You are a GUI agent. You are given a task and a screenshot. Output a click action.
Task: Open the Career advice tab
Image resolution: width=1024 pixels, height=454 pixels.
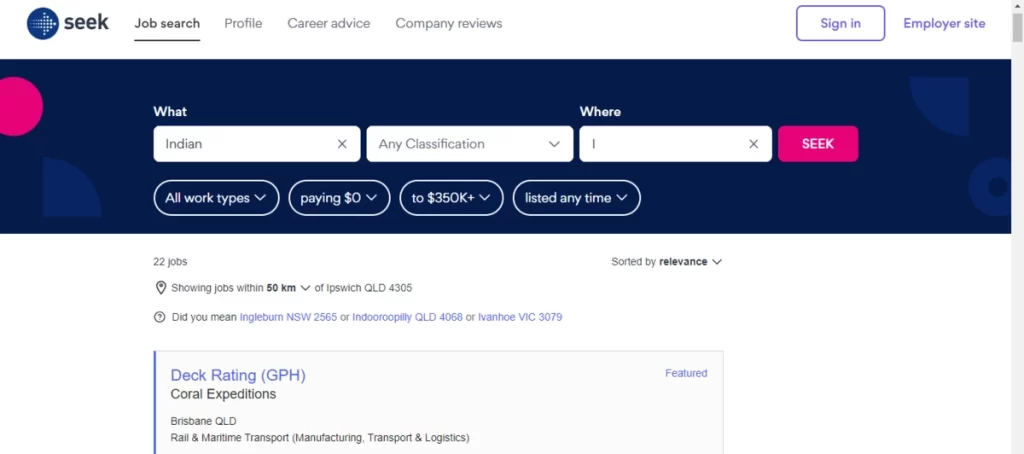pyautogui.click(x=328, y=23)
